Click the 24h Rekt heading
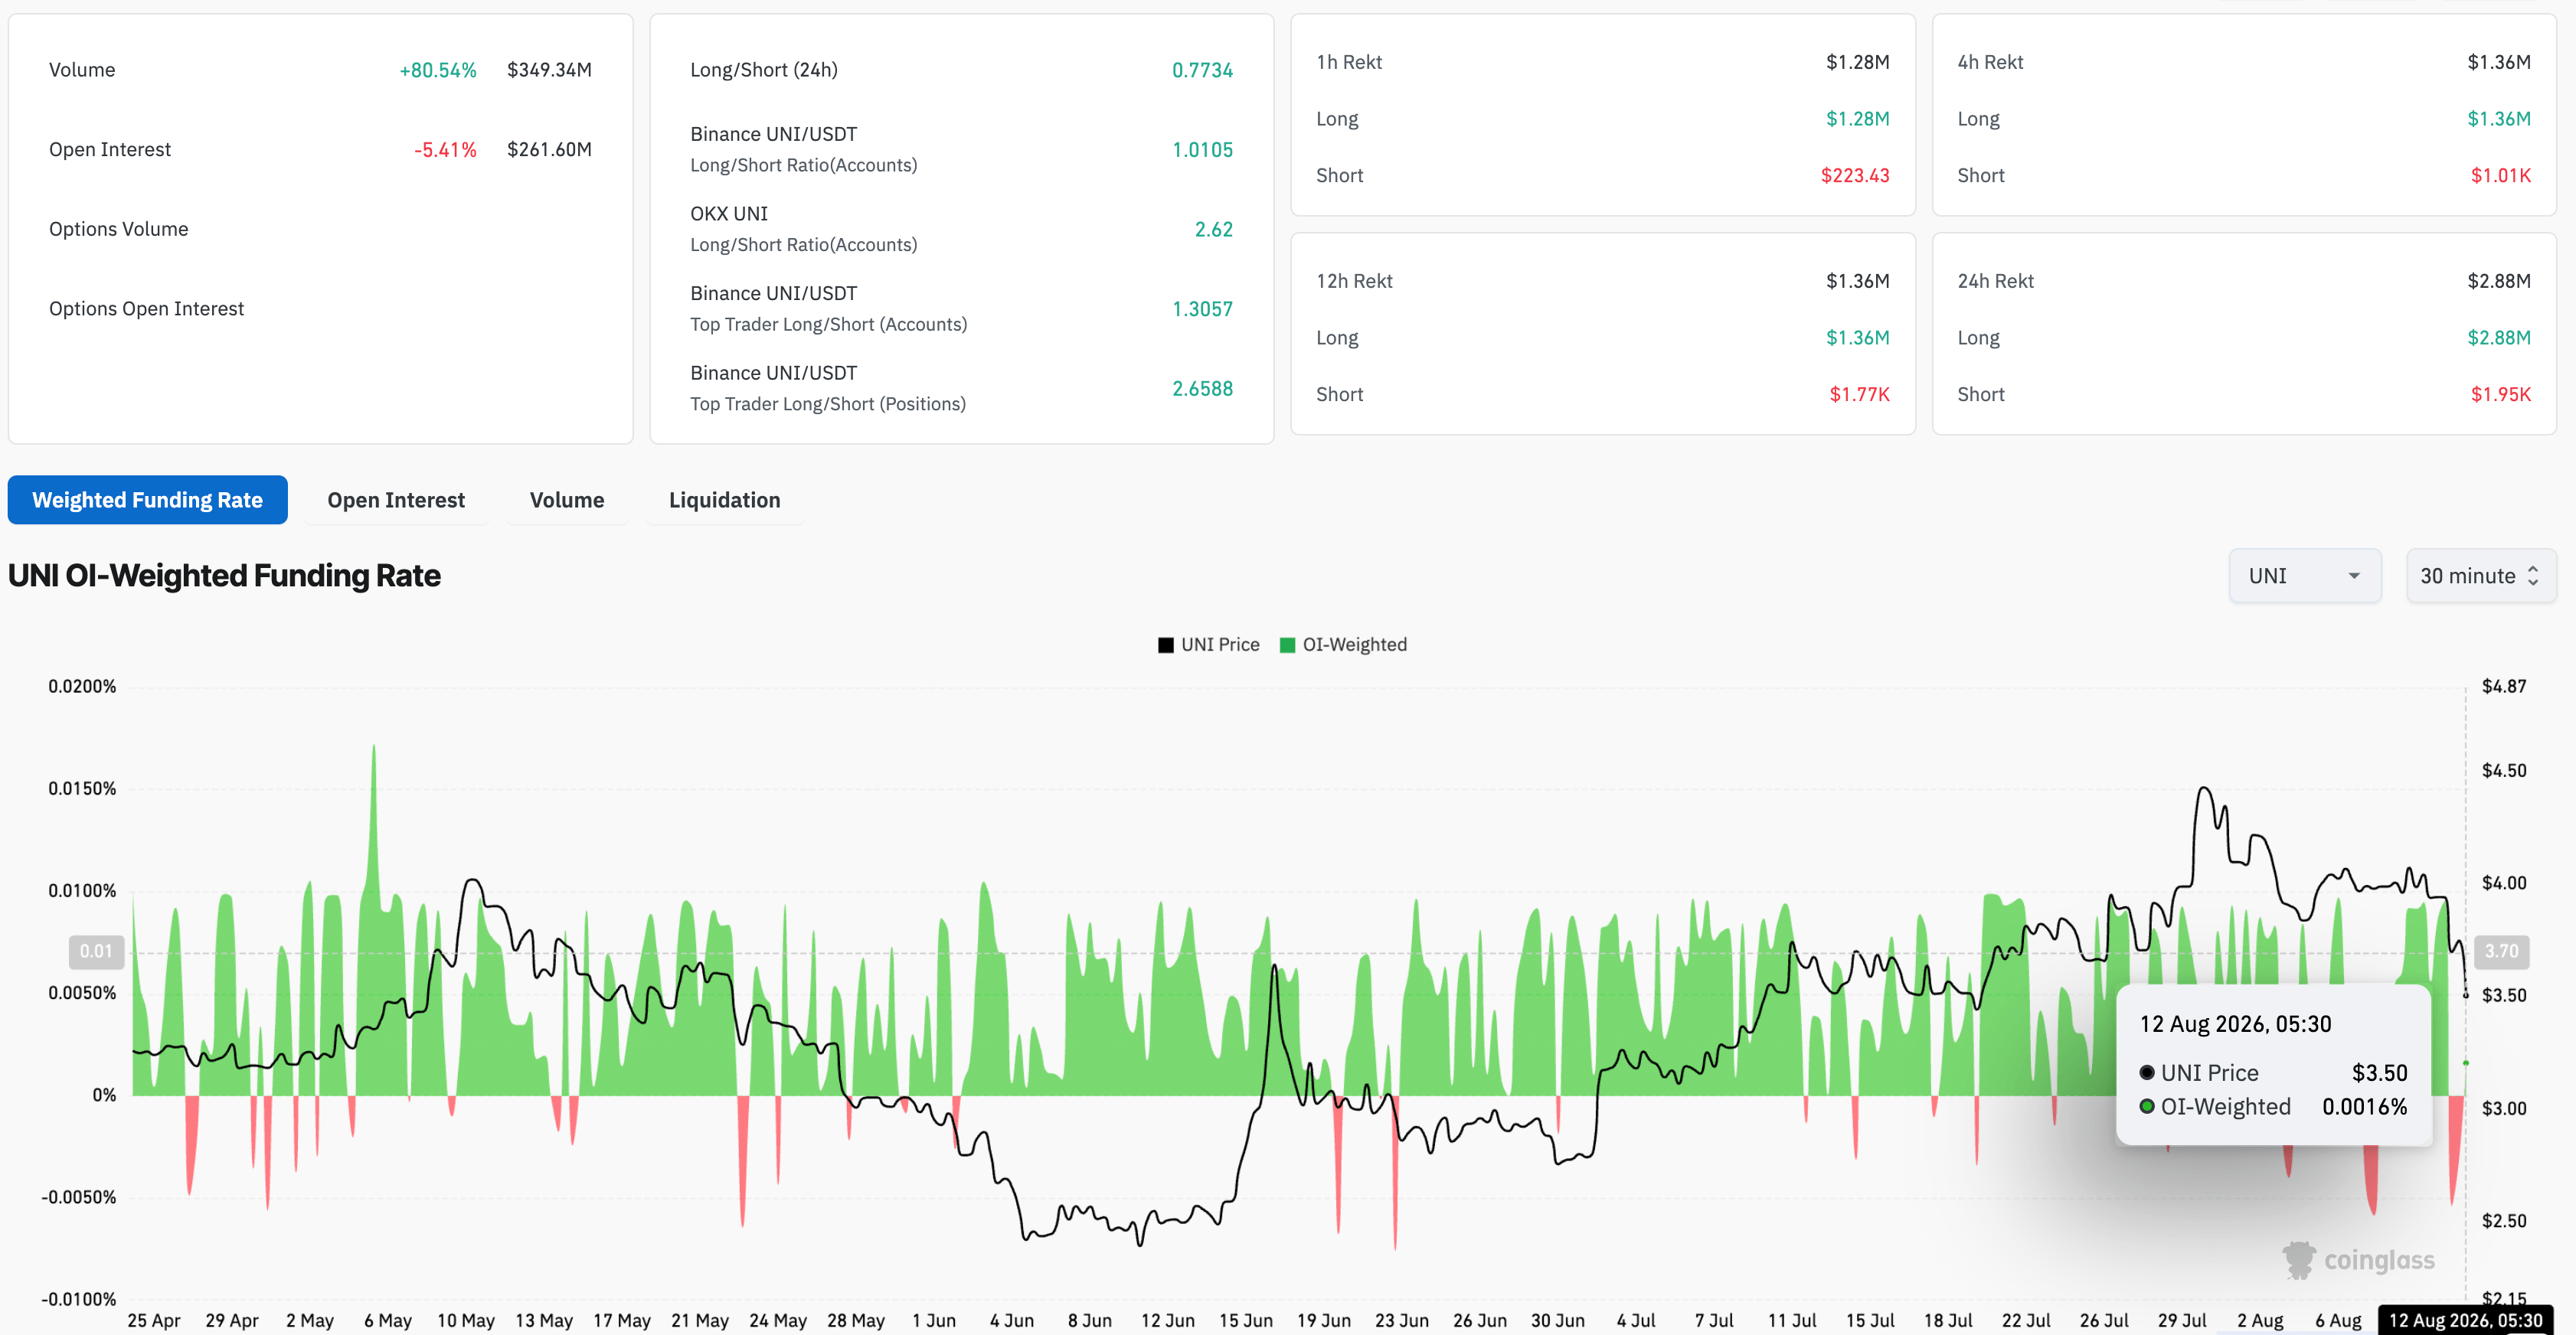2576x1335 pixels. [x=1995, y=281]
